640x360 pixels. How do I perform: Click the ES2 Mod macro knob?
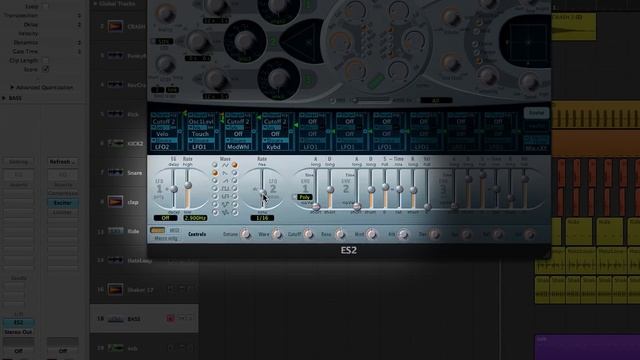tap(371, 234)
